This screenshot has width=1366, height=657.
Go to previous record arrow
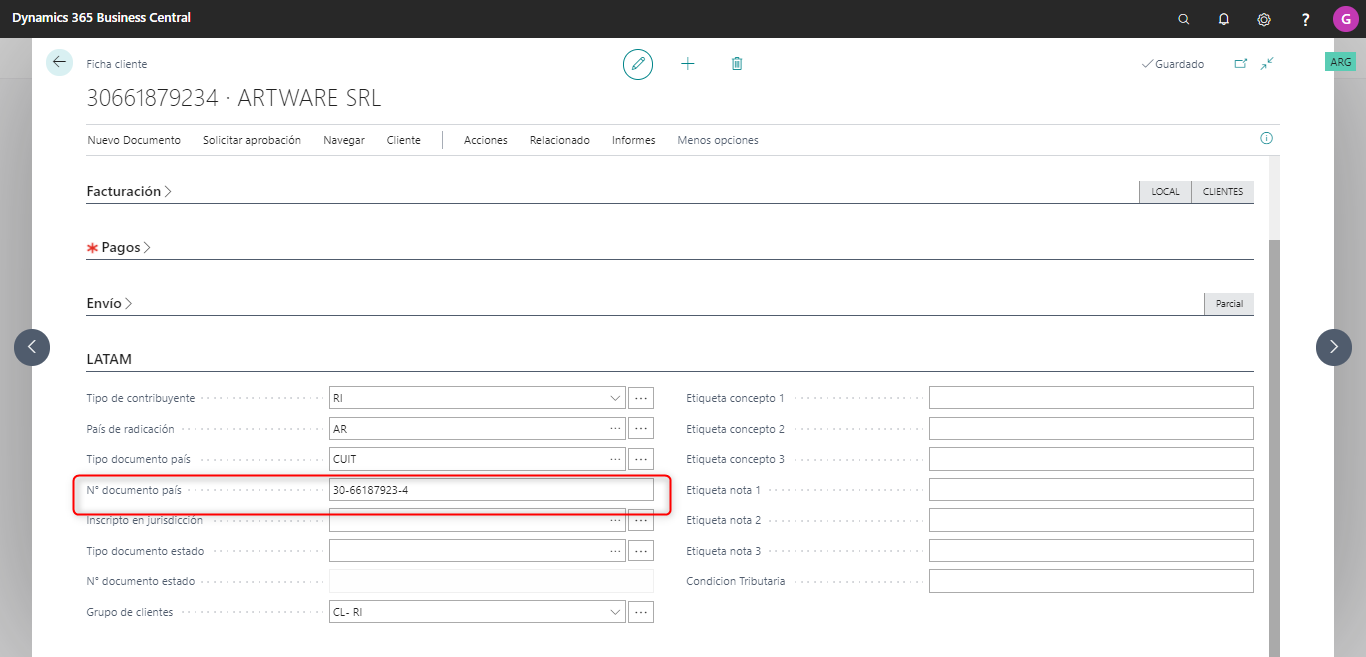32,347
